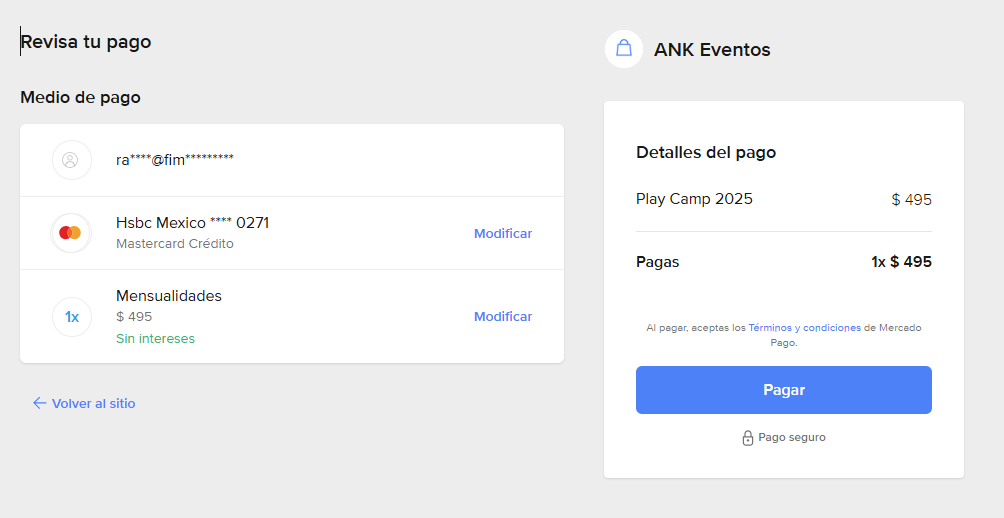
Task: Click the padlock icon next to Pago seguro
Action: pyautogui.click(x=747, y=438)
